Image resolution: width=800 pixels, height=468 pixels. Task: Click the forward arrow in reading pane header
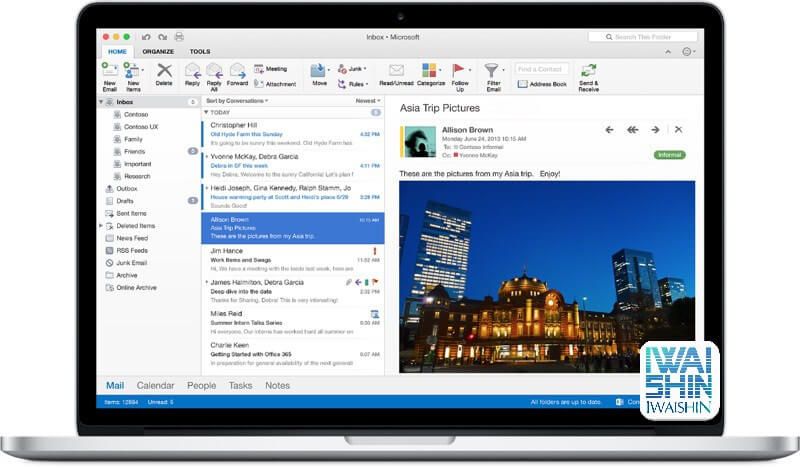(656, 130)
